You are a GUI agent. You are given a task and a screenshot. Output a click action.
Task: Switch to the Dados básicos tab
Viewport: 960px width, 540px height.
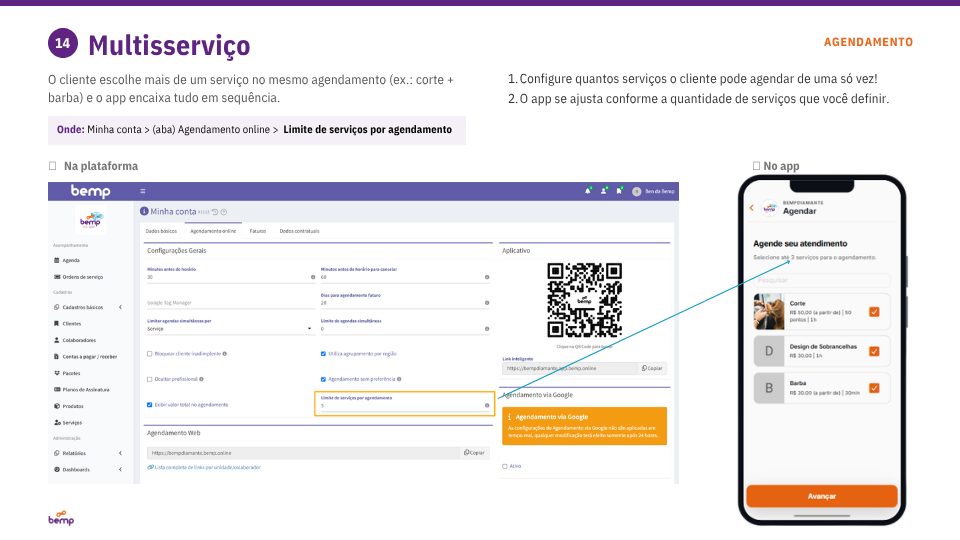coord(161,231)
